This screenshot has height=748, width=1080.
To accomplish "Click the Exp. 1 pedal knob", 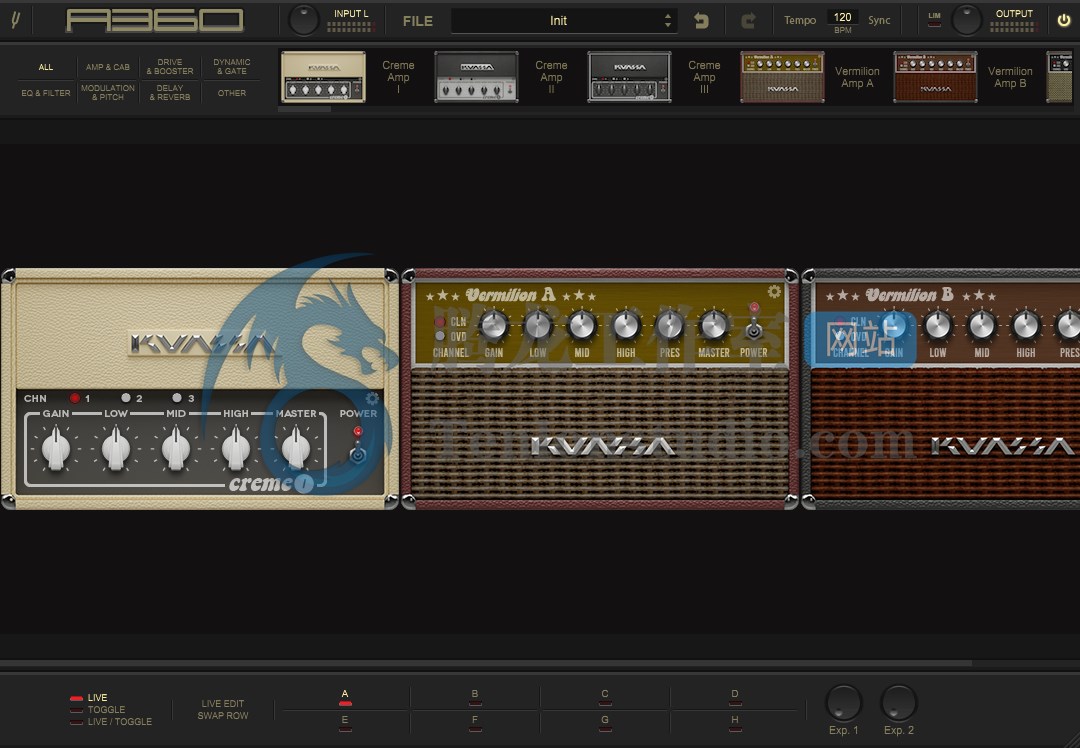I will (844, 703).
